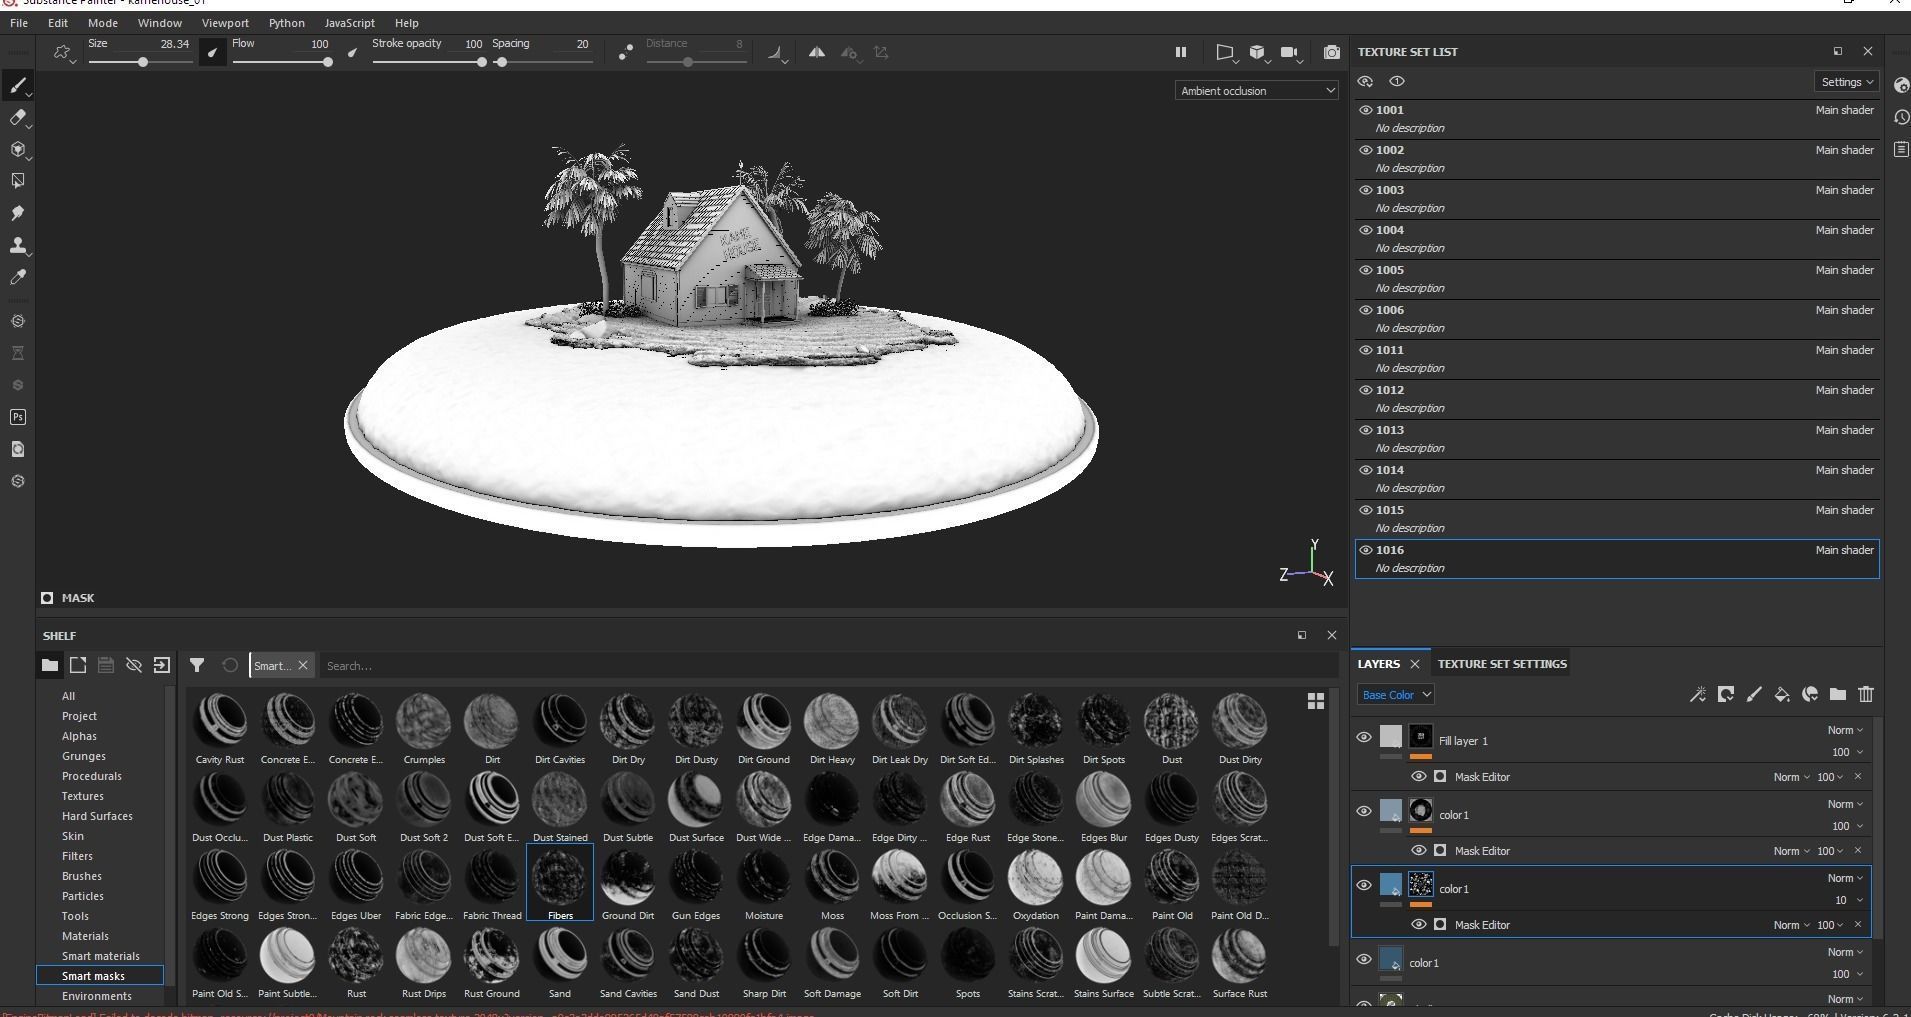Click the Shelf import resources icon
The height and width of the screenshot is (1017, 1911).
click(162, 665)
